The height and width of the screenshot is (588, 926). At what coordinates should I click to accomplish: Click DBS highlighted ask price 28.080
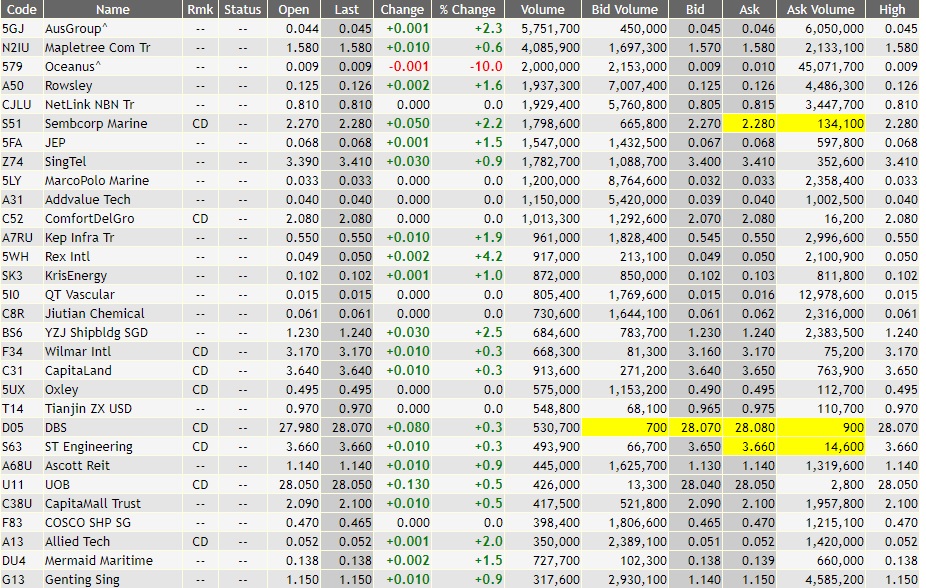tap(749, 427)
